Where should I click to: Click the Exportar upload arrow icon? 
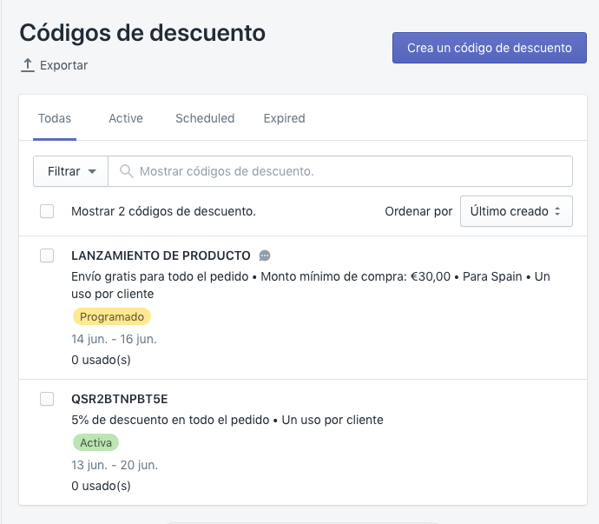pos(28,65)
